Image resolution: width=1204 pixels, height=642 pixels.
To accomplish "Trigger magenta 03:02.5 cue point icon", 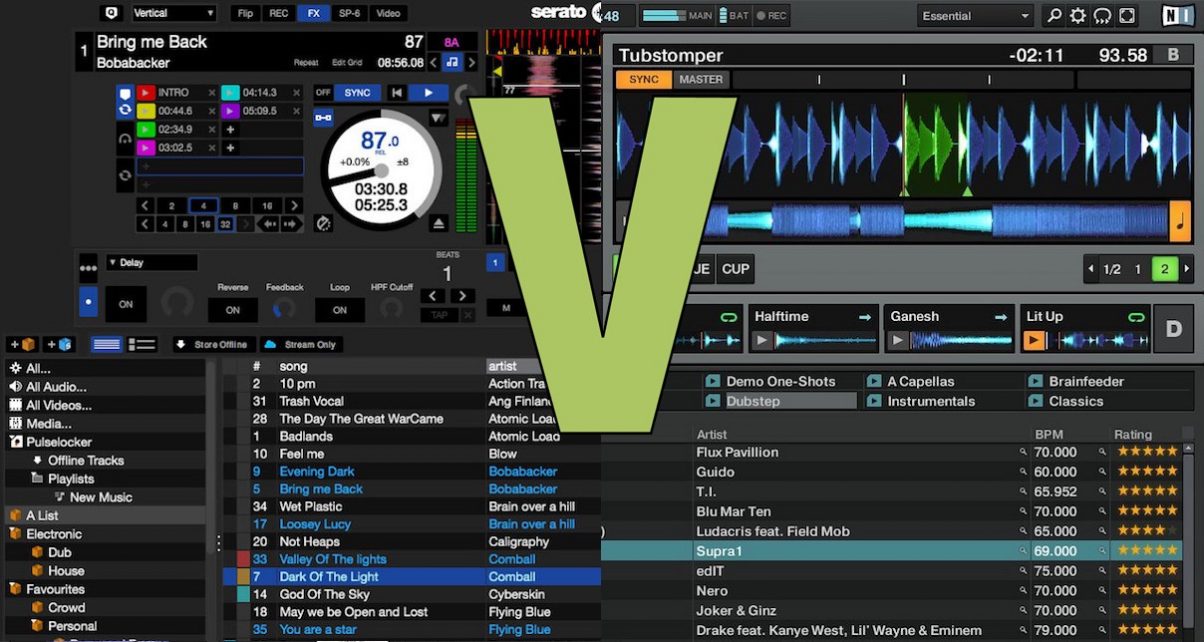I will point(145,148).
